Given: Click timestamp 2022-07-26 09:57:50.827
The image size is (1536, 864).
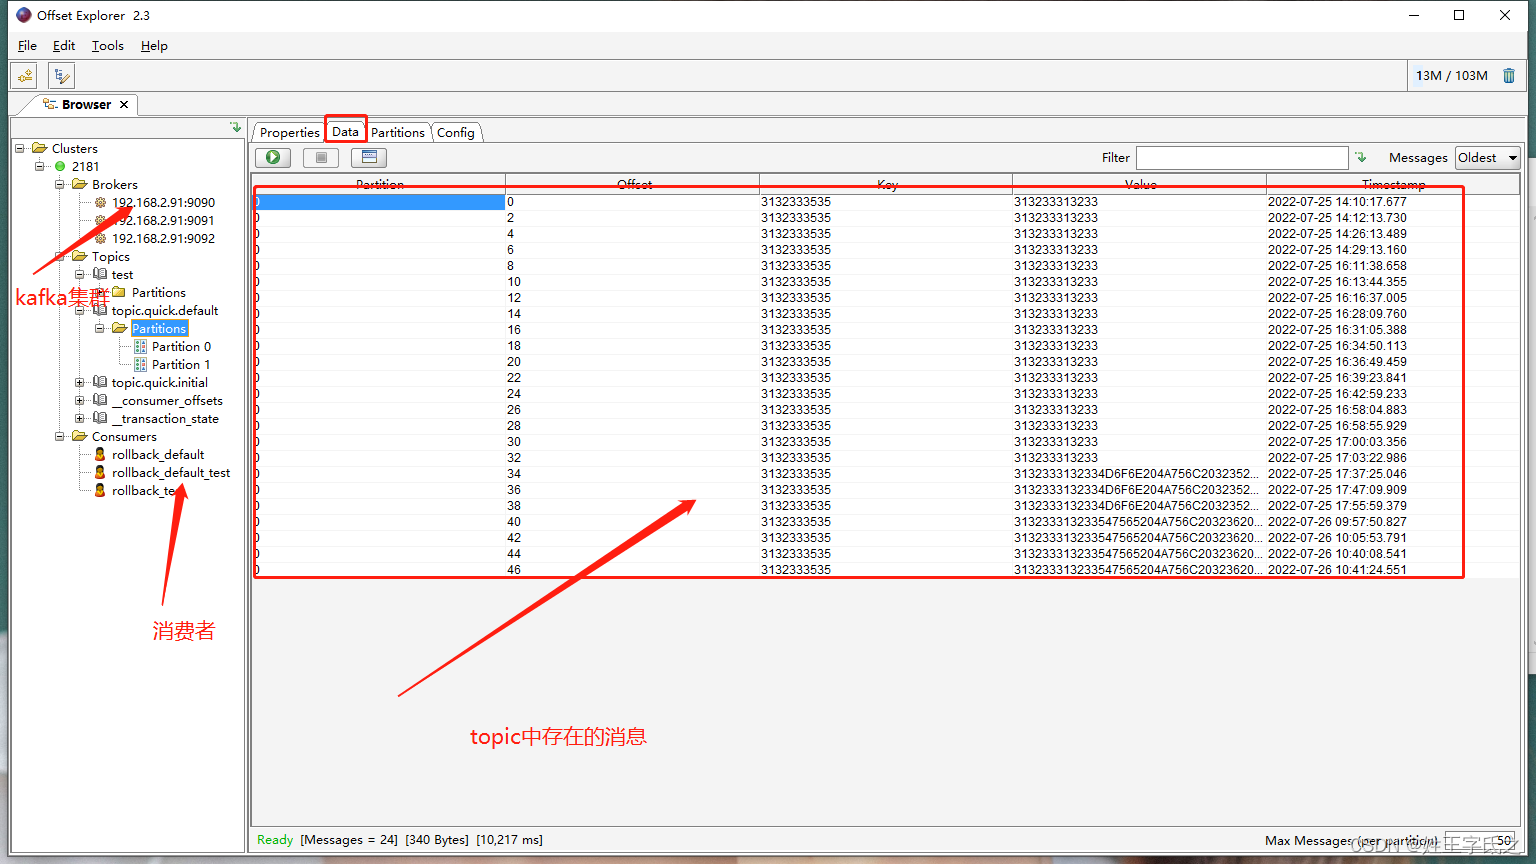Looking at the screenshot, I should [x=1337, y=522].
